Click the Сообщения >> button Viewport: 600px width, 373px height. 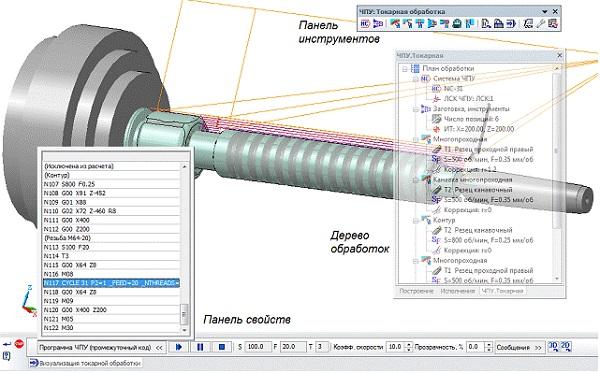point(518,347)
